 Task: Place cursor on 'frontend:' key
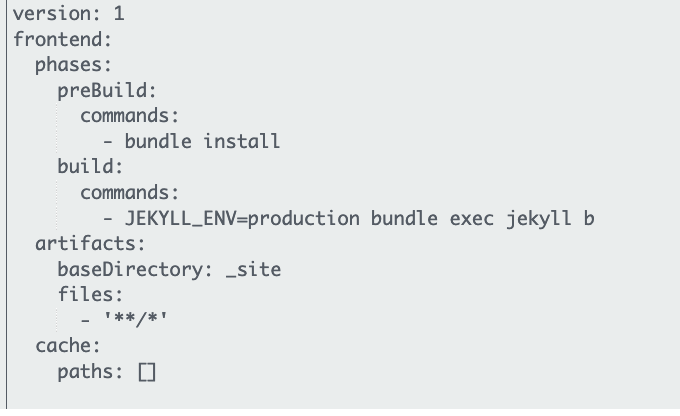(62, 39)
